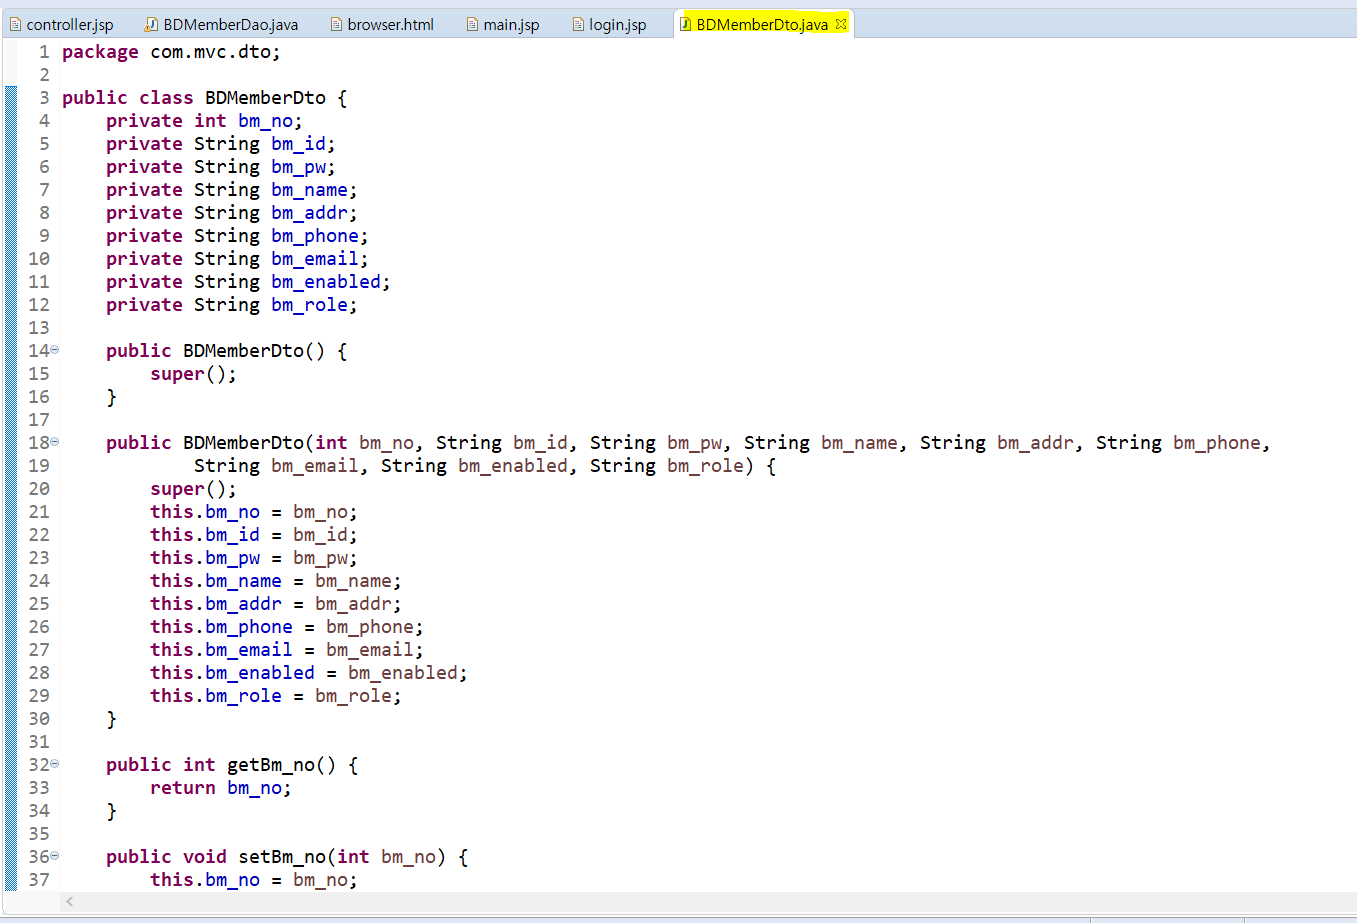Collapse the default constructor on line 14
1357x923 pixels.
click(x=55, y=350)
